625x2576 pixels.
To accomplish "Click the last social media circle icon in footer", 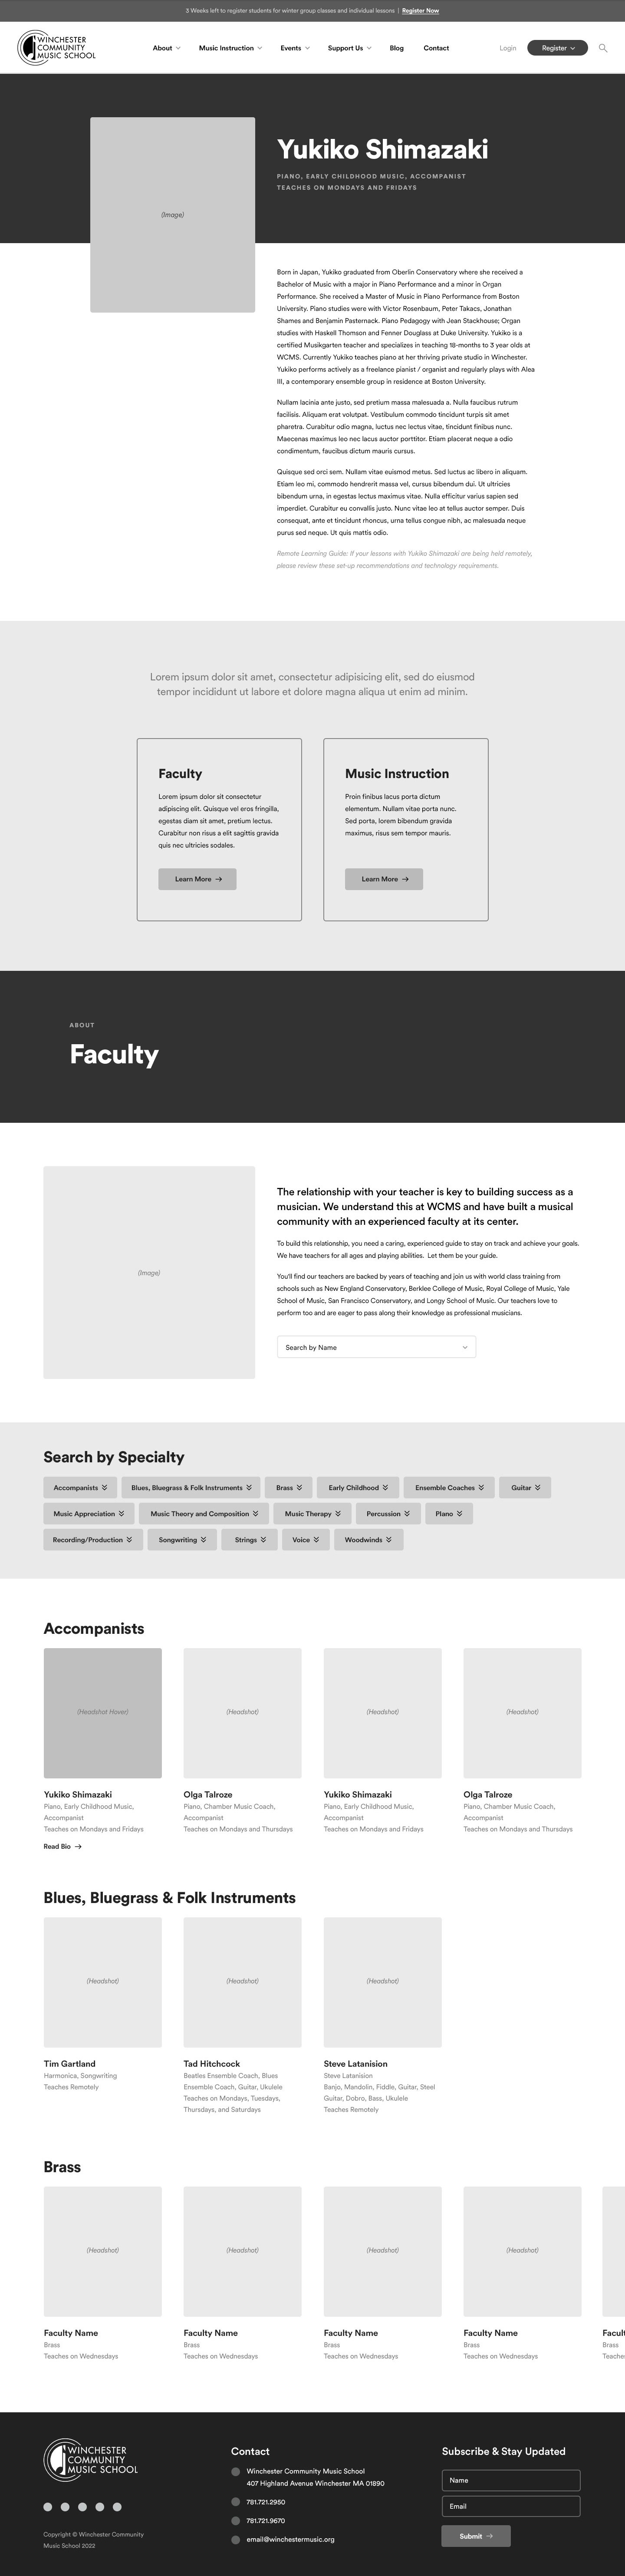I will [x=117, y=2506].
